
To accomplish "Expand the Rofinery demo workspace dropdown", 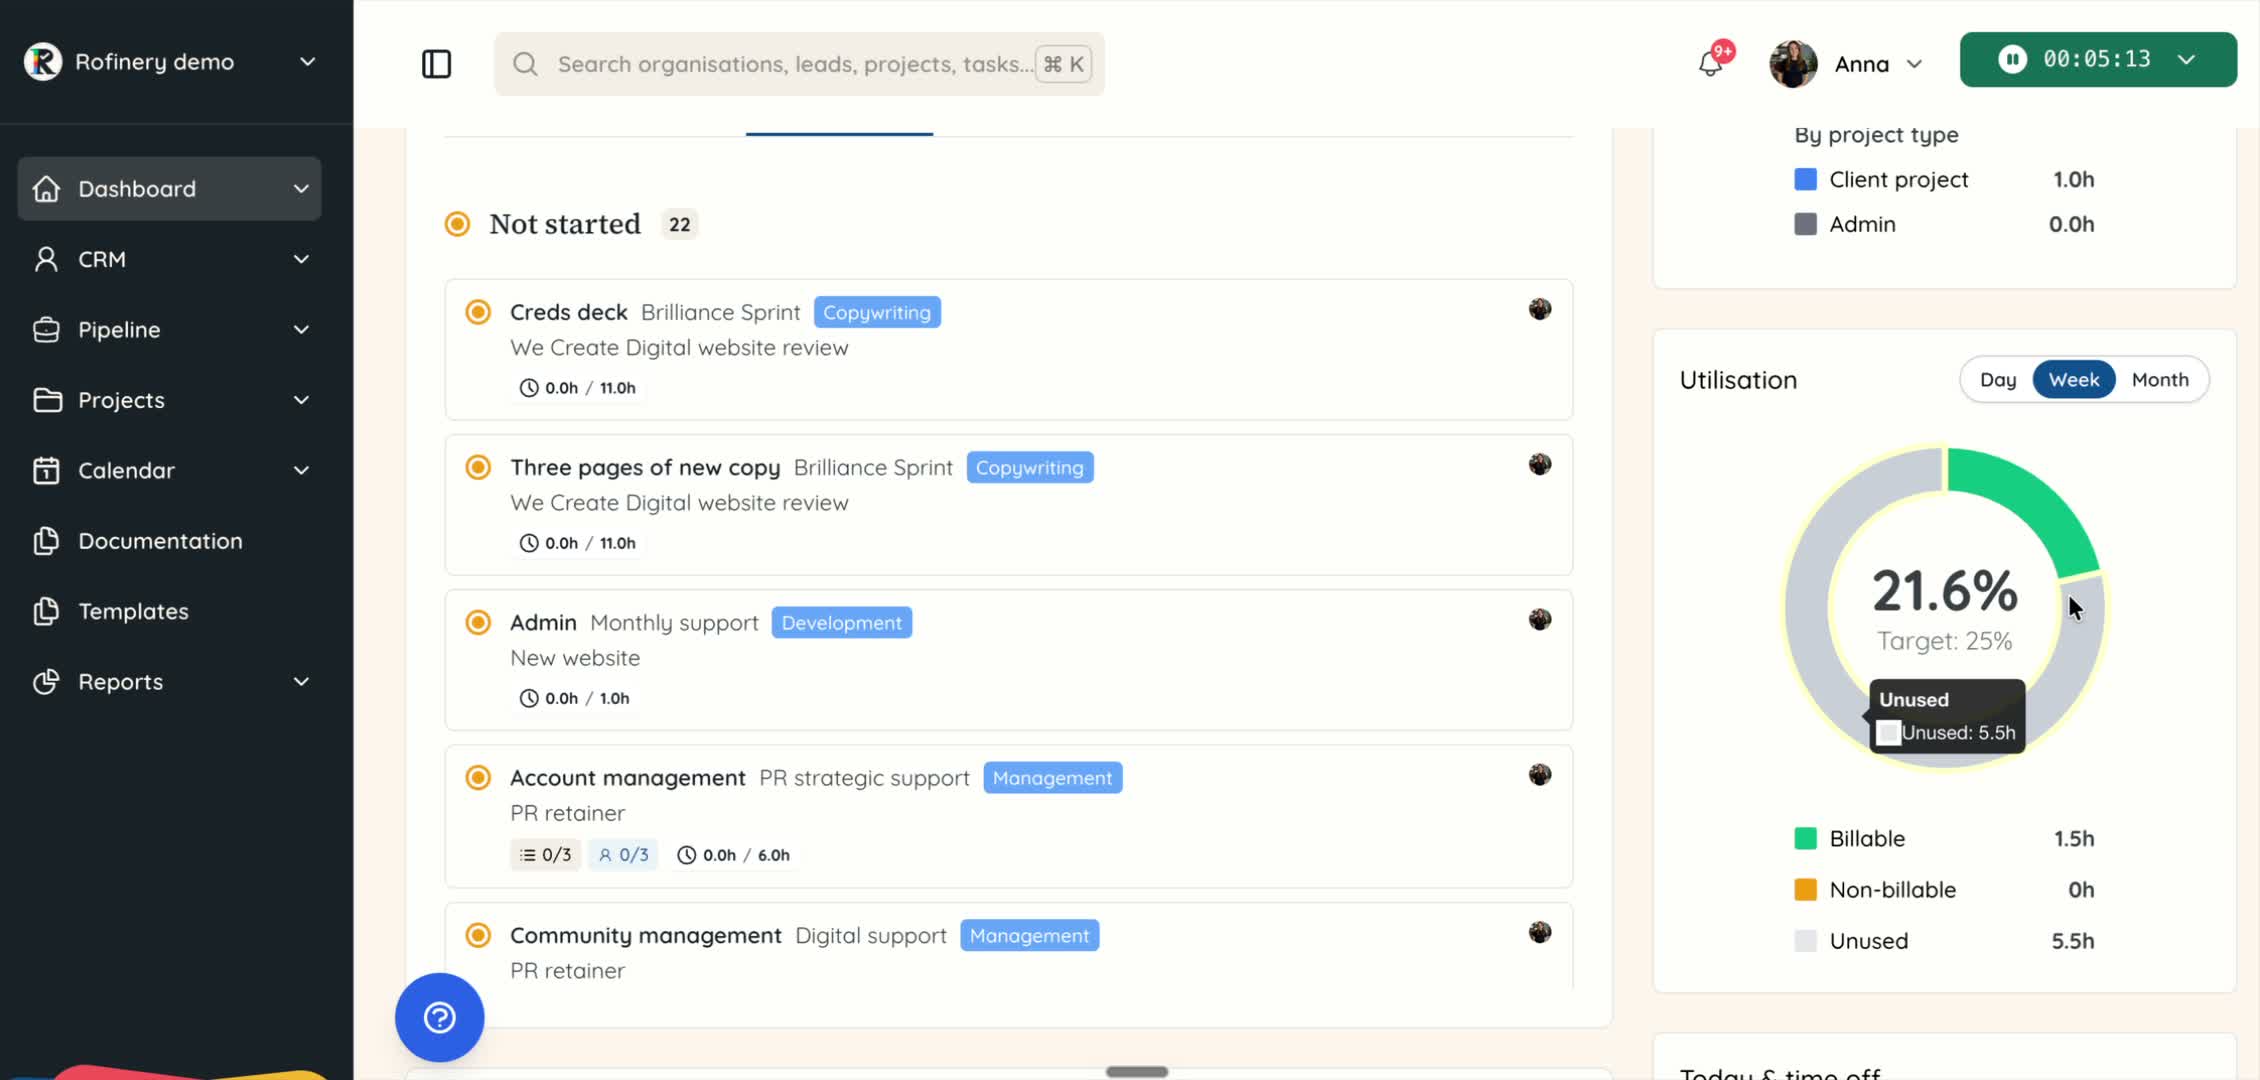I will pos(308,61).
